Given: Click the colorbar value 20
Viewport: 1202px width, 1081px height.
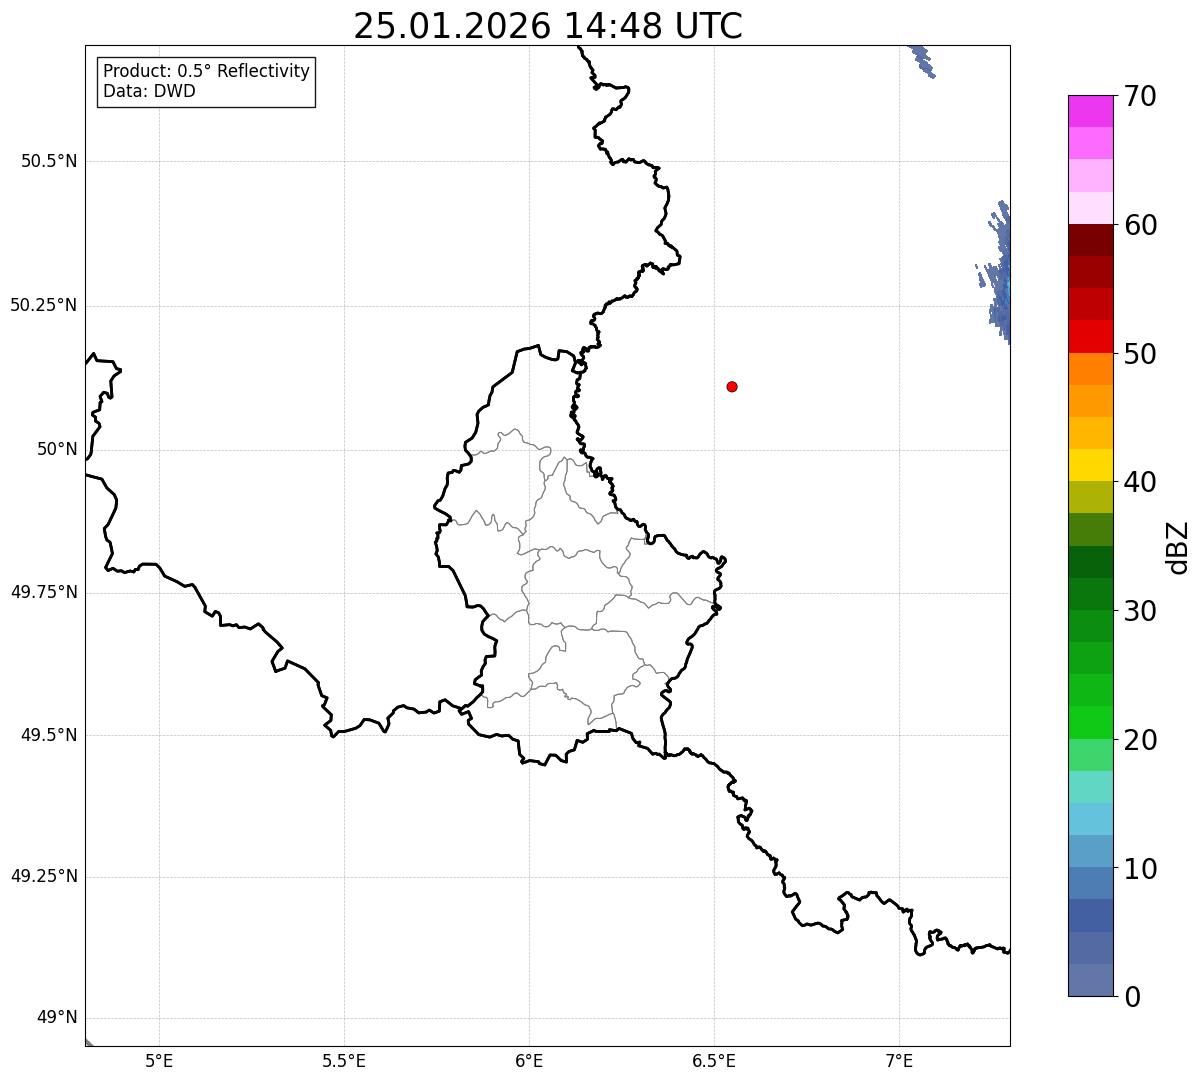Looking at the screenshot, I should point(1140,740).
